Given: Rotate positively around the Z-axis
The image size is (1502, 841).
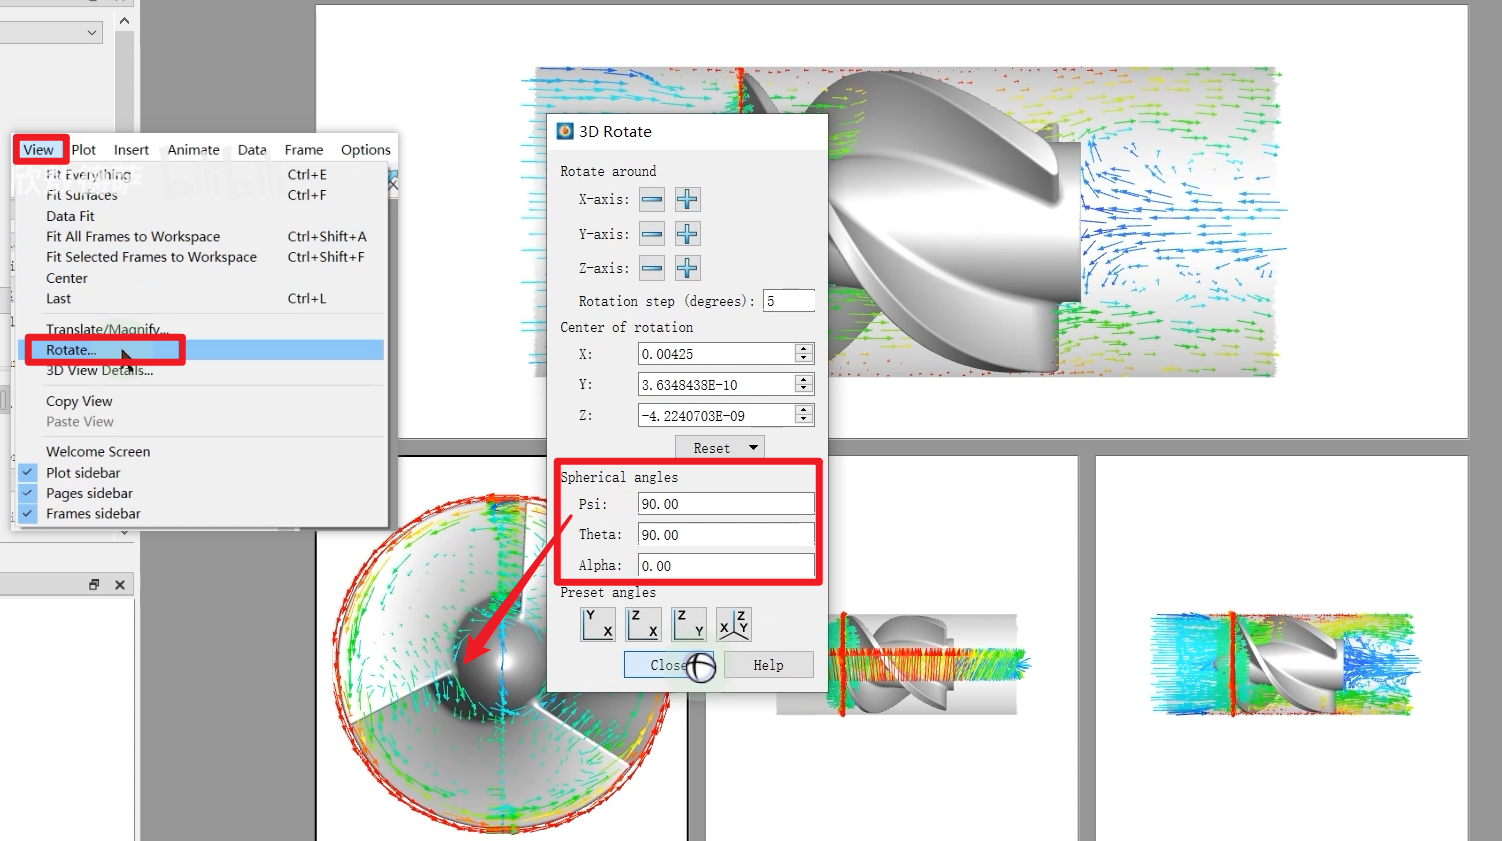Looking at the screenshot, I should pyautogui.click(x=687, y=268).
